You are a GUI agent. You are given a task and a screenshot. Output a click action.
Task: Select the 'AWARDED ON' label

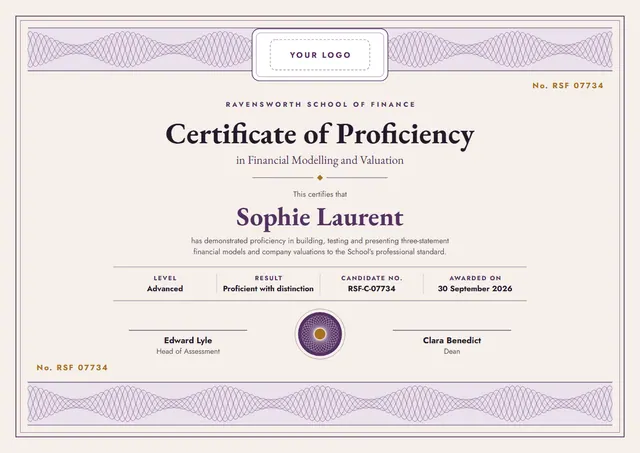475,278
